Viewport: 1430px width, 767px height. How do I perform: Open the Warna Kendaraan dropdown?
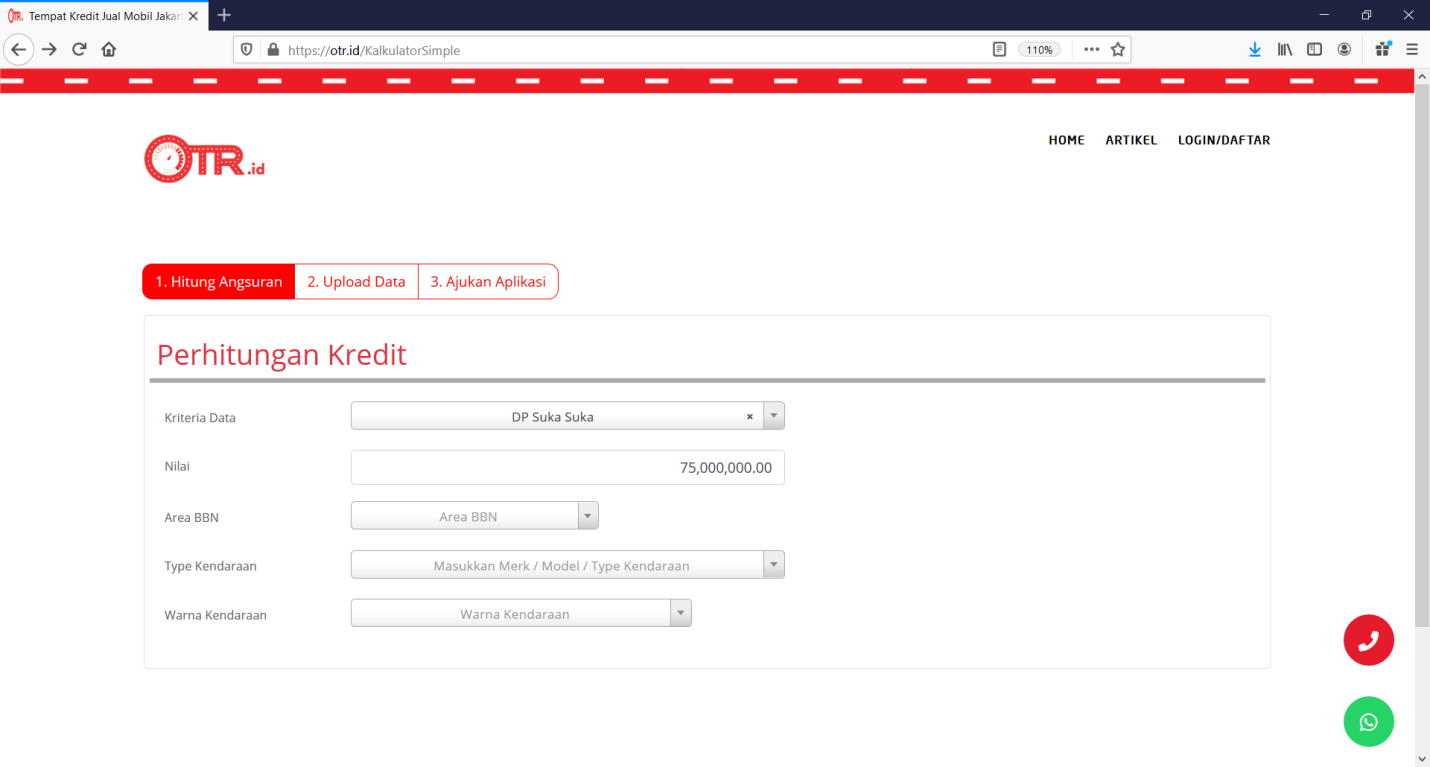(680, 613)
